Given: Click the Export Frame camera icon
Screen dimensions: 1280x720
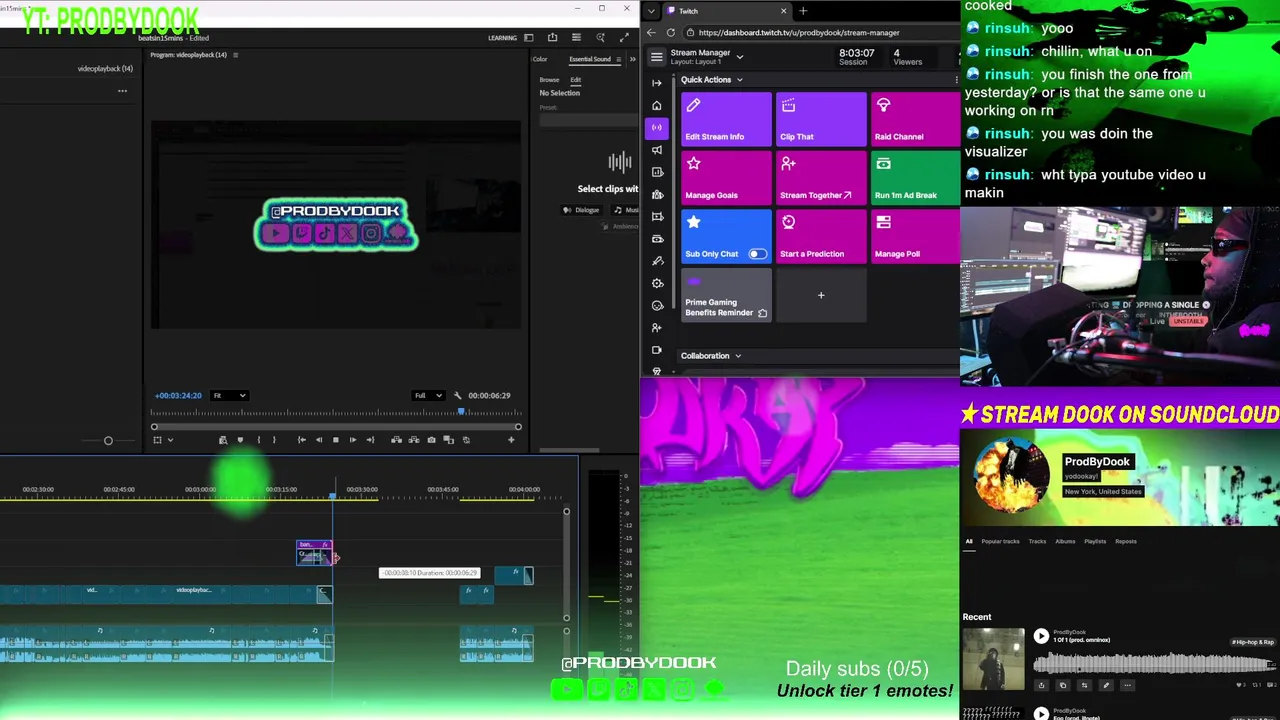Looking at the screenshot, I should [x=431, y=440].
